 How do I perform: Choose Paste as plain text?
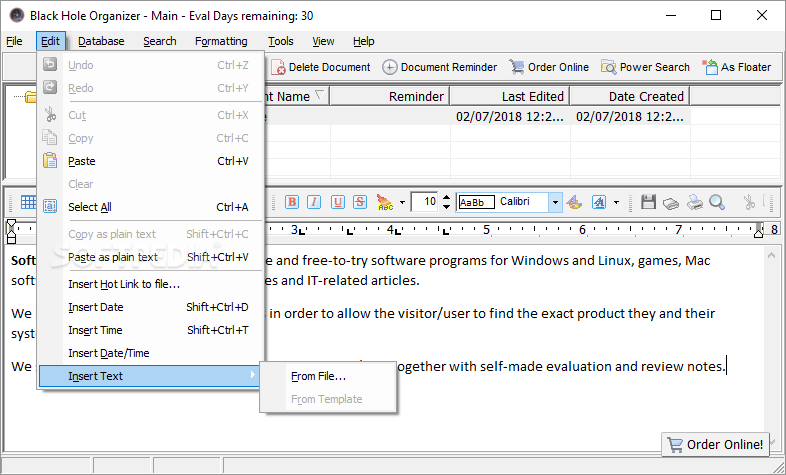click(x=150, y=257)
